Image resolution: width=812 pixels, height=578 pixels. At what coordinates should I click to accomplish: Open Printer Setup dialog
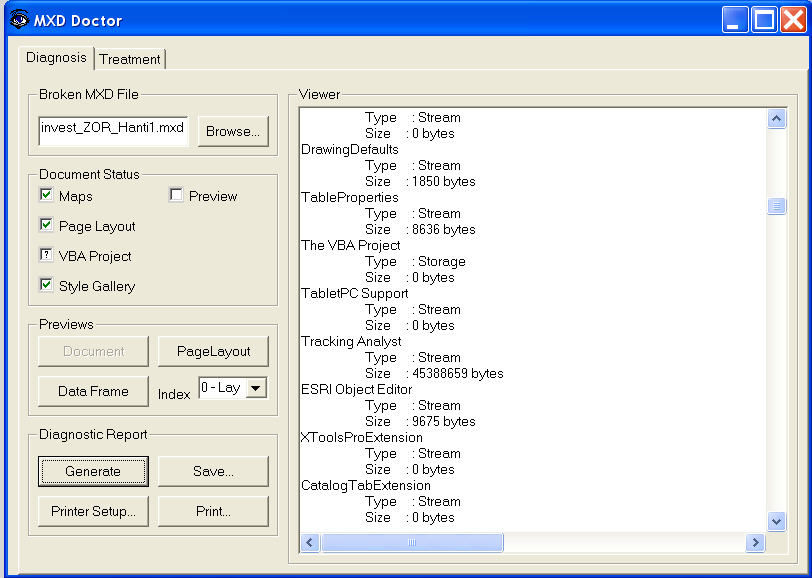[x=93, y=512]
